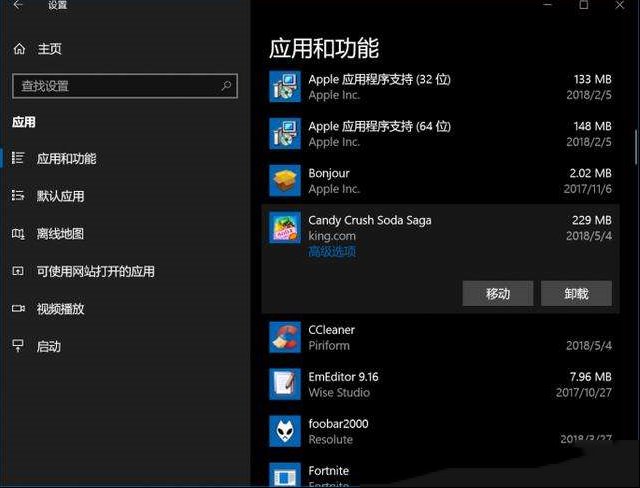Click the EmEditor 9.16 icon
This screenshot has height=488, width=640.
click(x=285, y=384)
